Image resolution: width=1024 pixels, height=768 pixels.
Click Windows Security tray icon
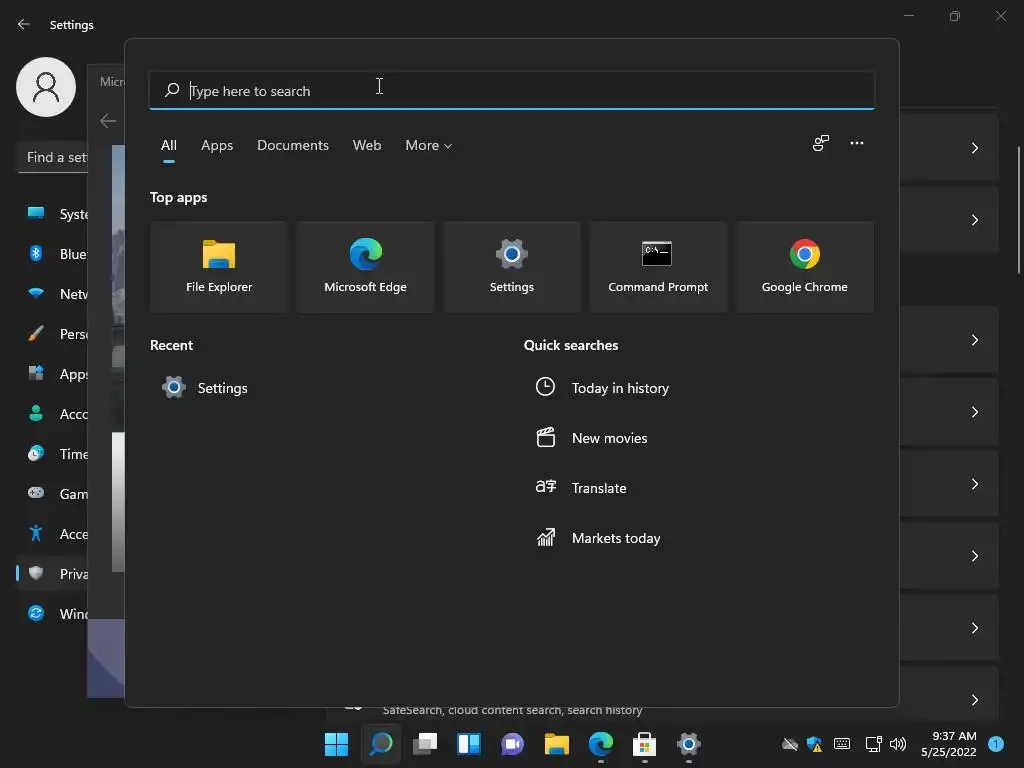pos(814,744)
